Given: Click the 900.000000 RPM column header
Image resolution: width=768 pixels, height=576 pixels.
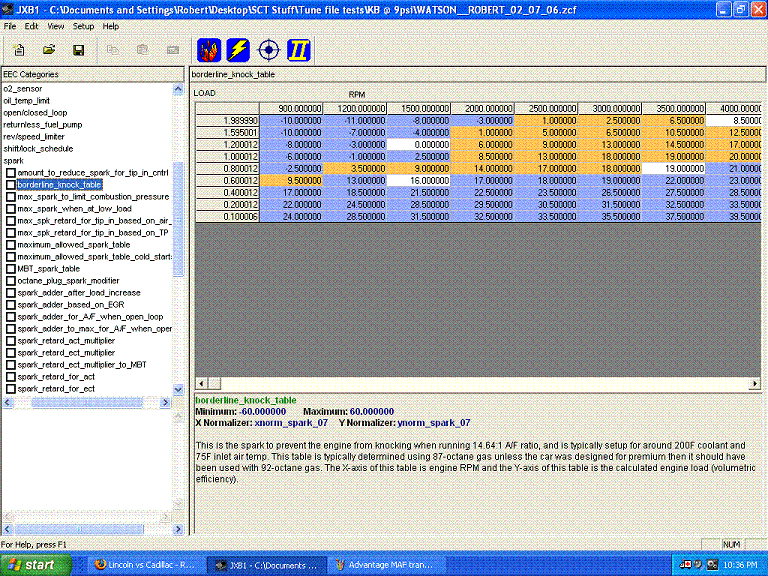Looking at the screenshot, I should pos(291,109).
